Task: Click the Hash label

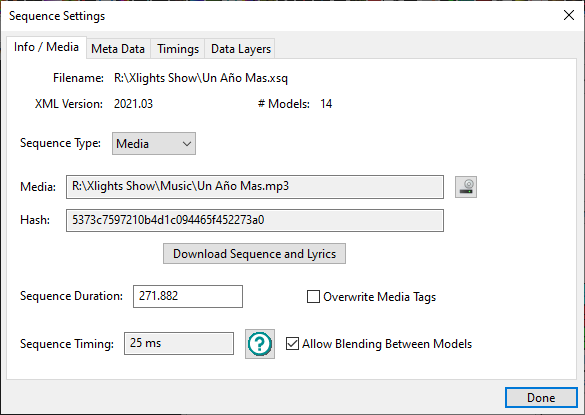Action: (x=35, y=220)
